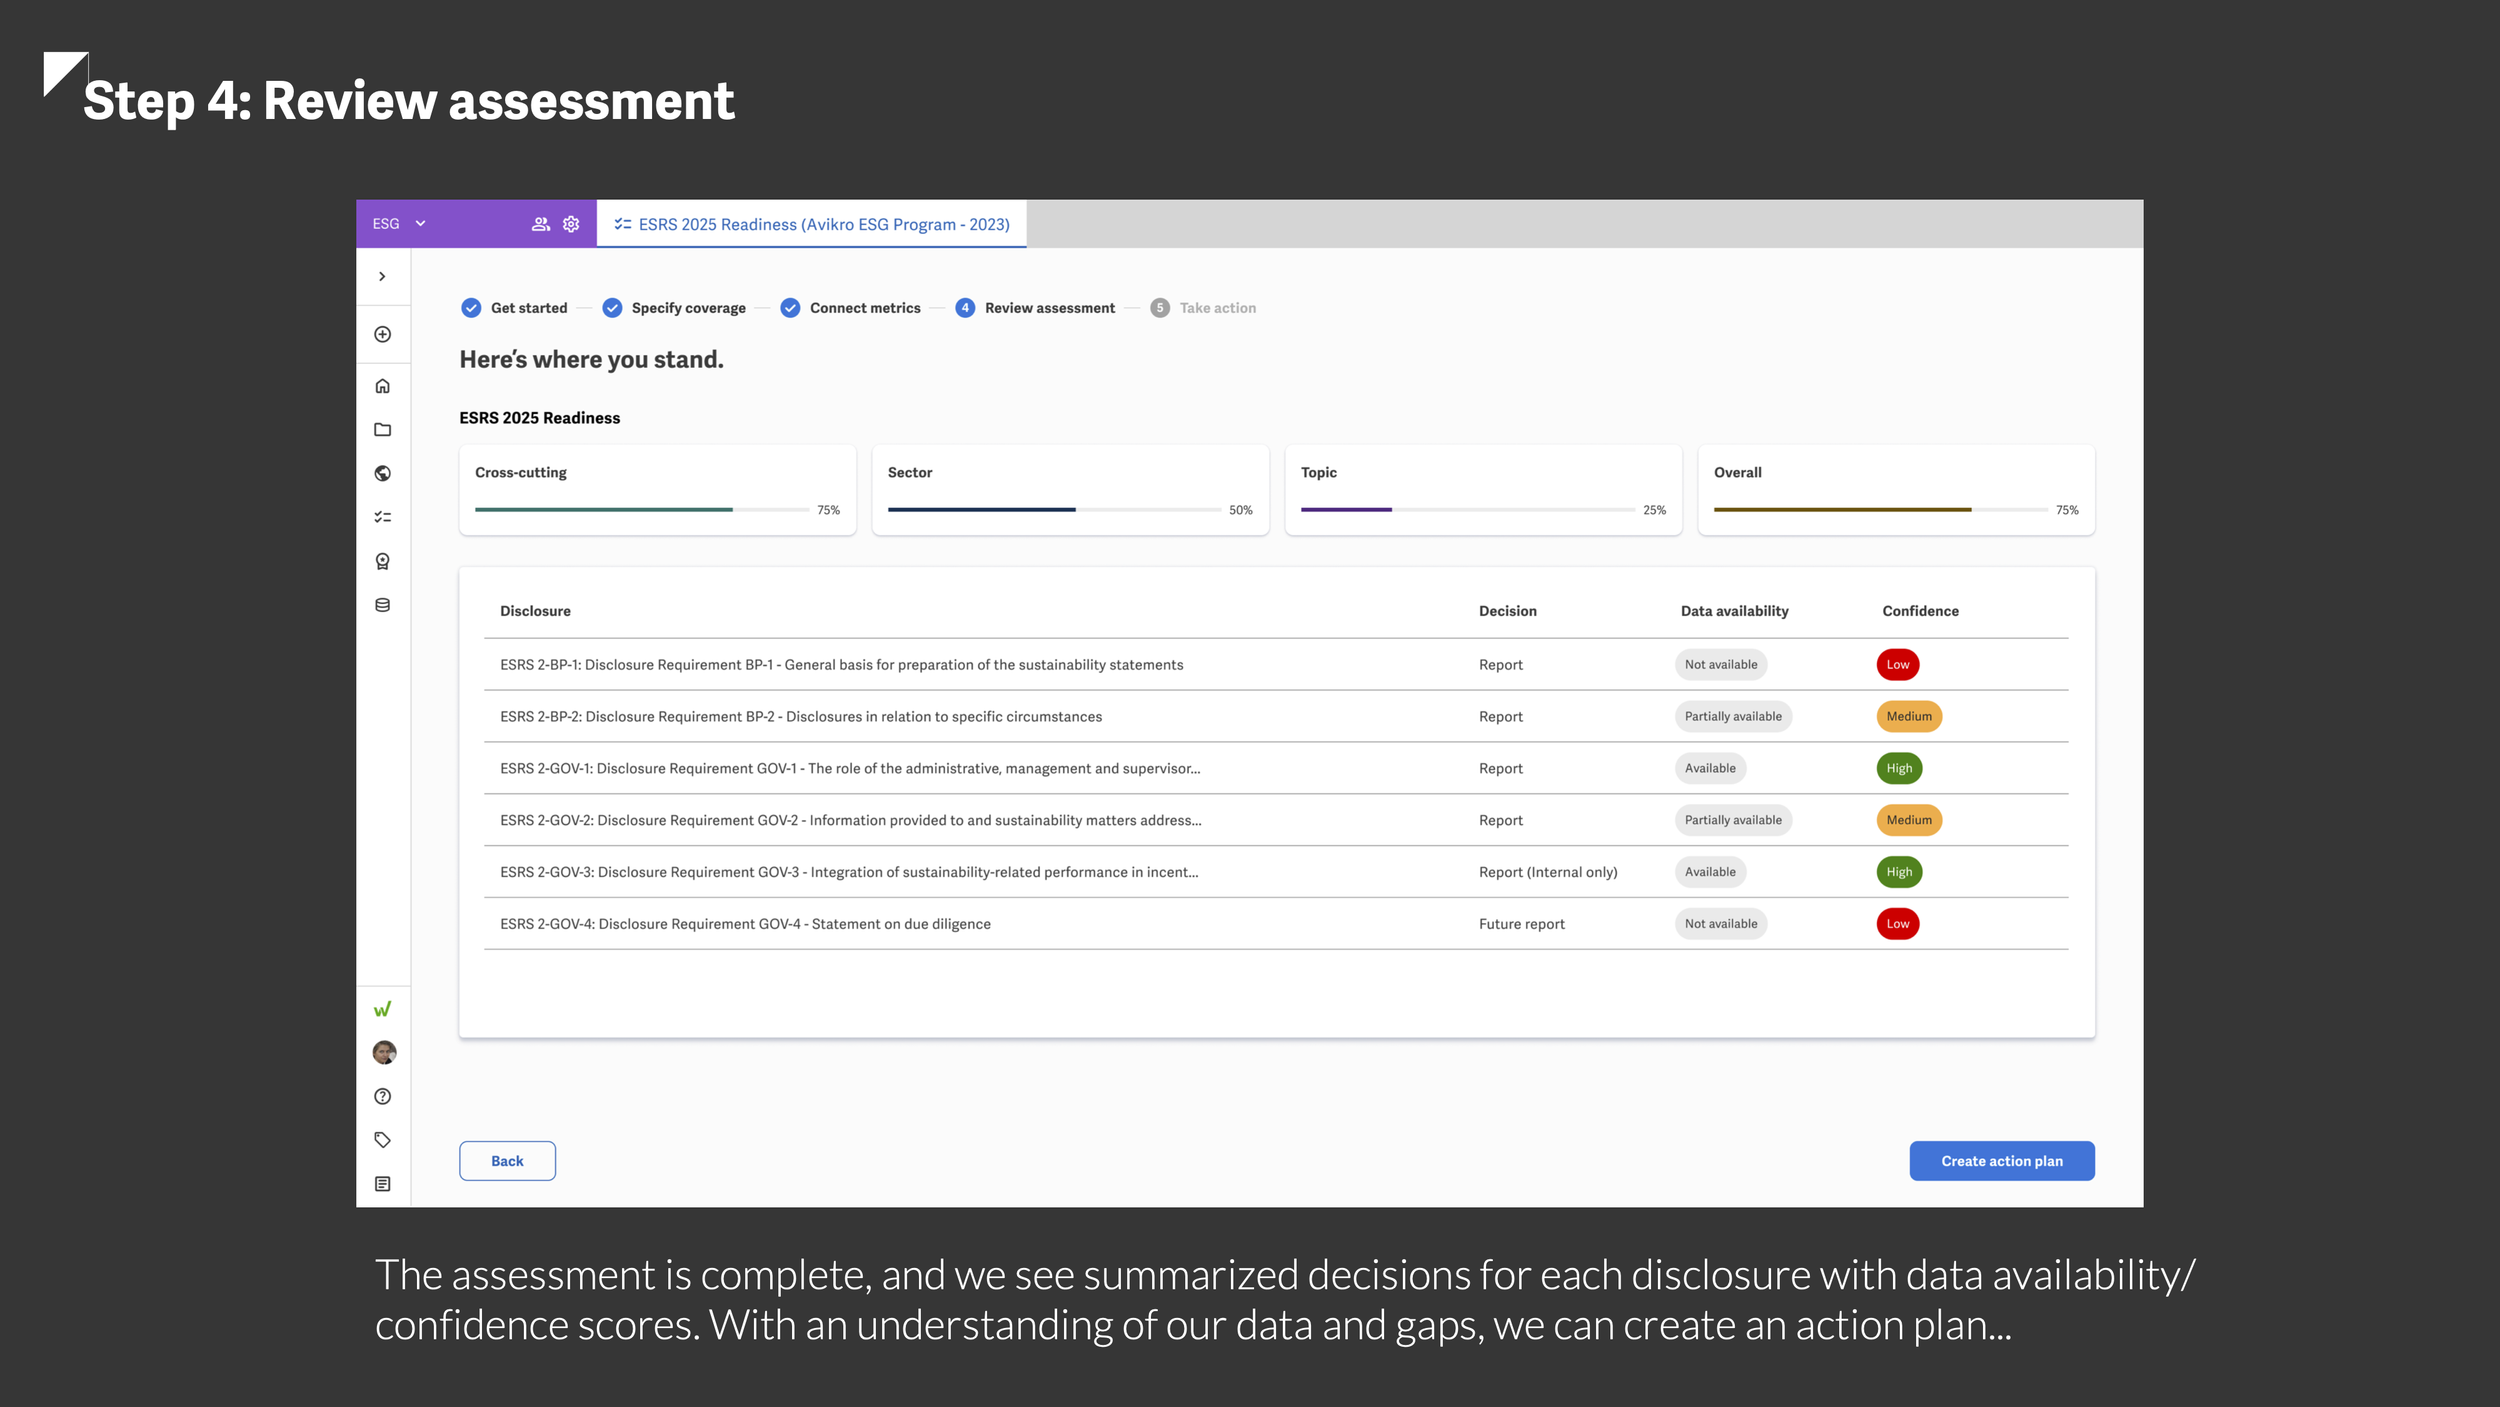Click the notes page sidebar icon
2500x1407 pixels.
[382, 1184]
